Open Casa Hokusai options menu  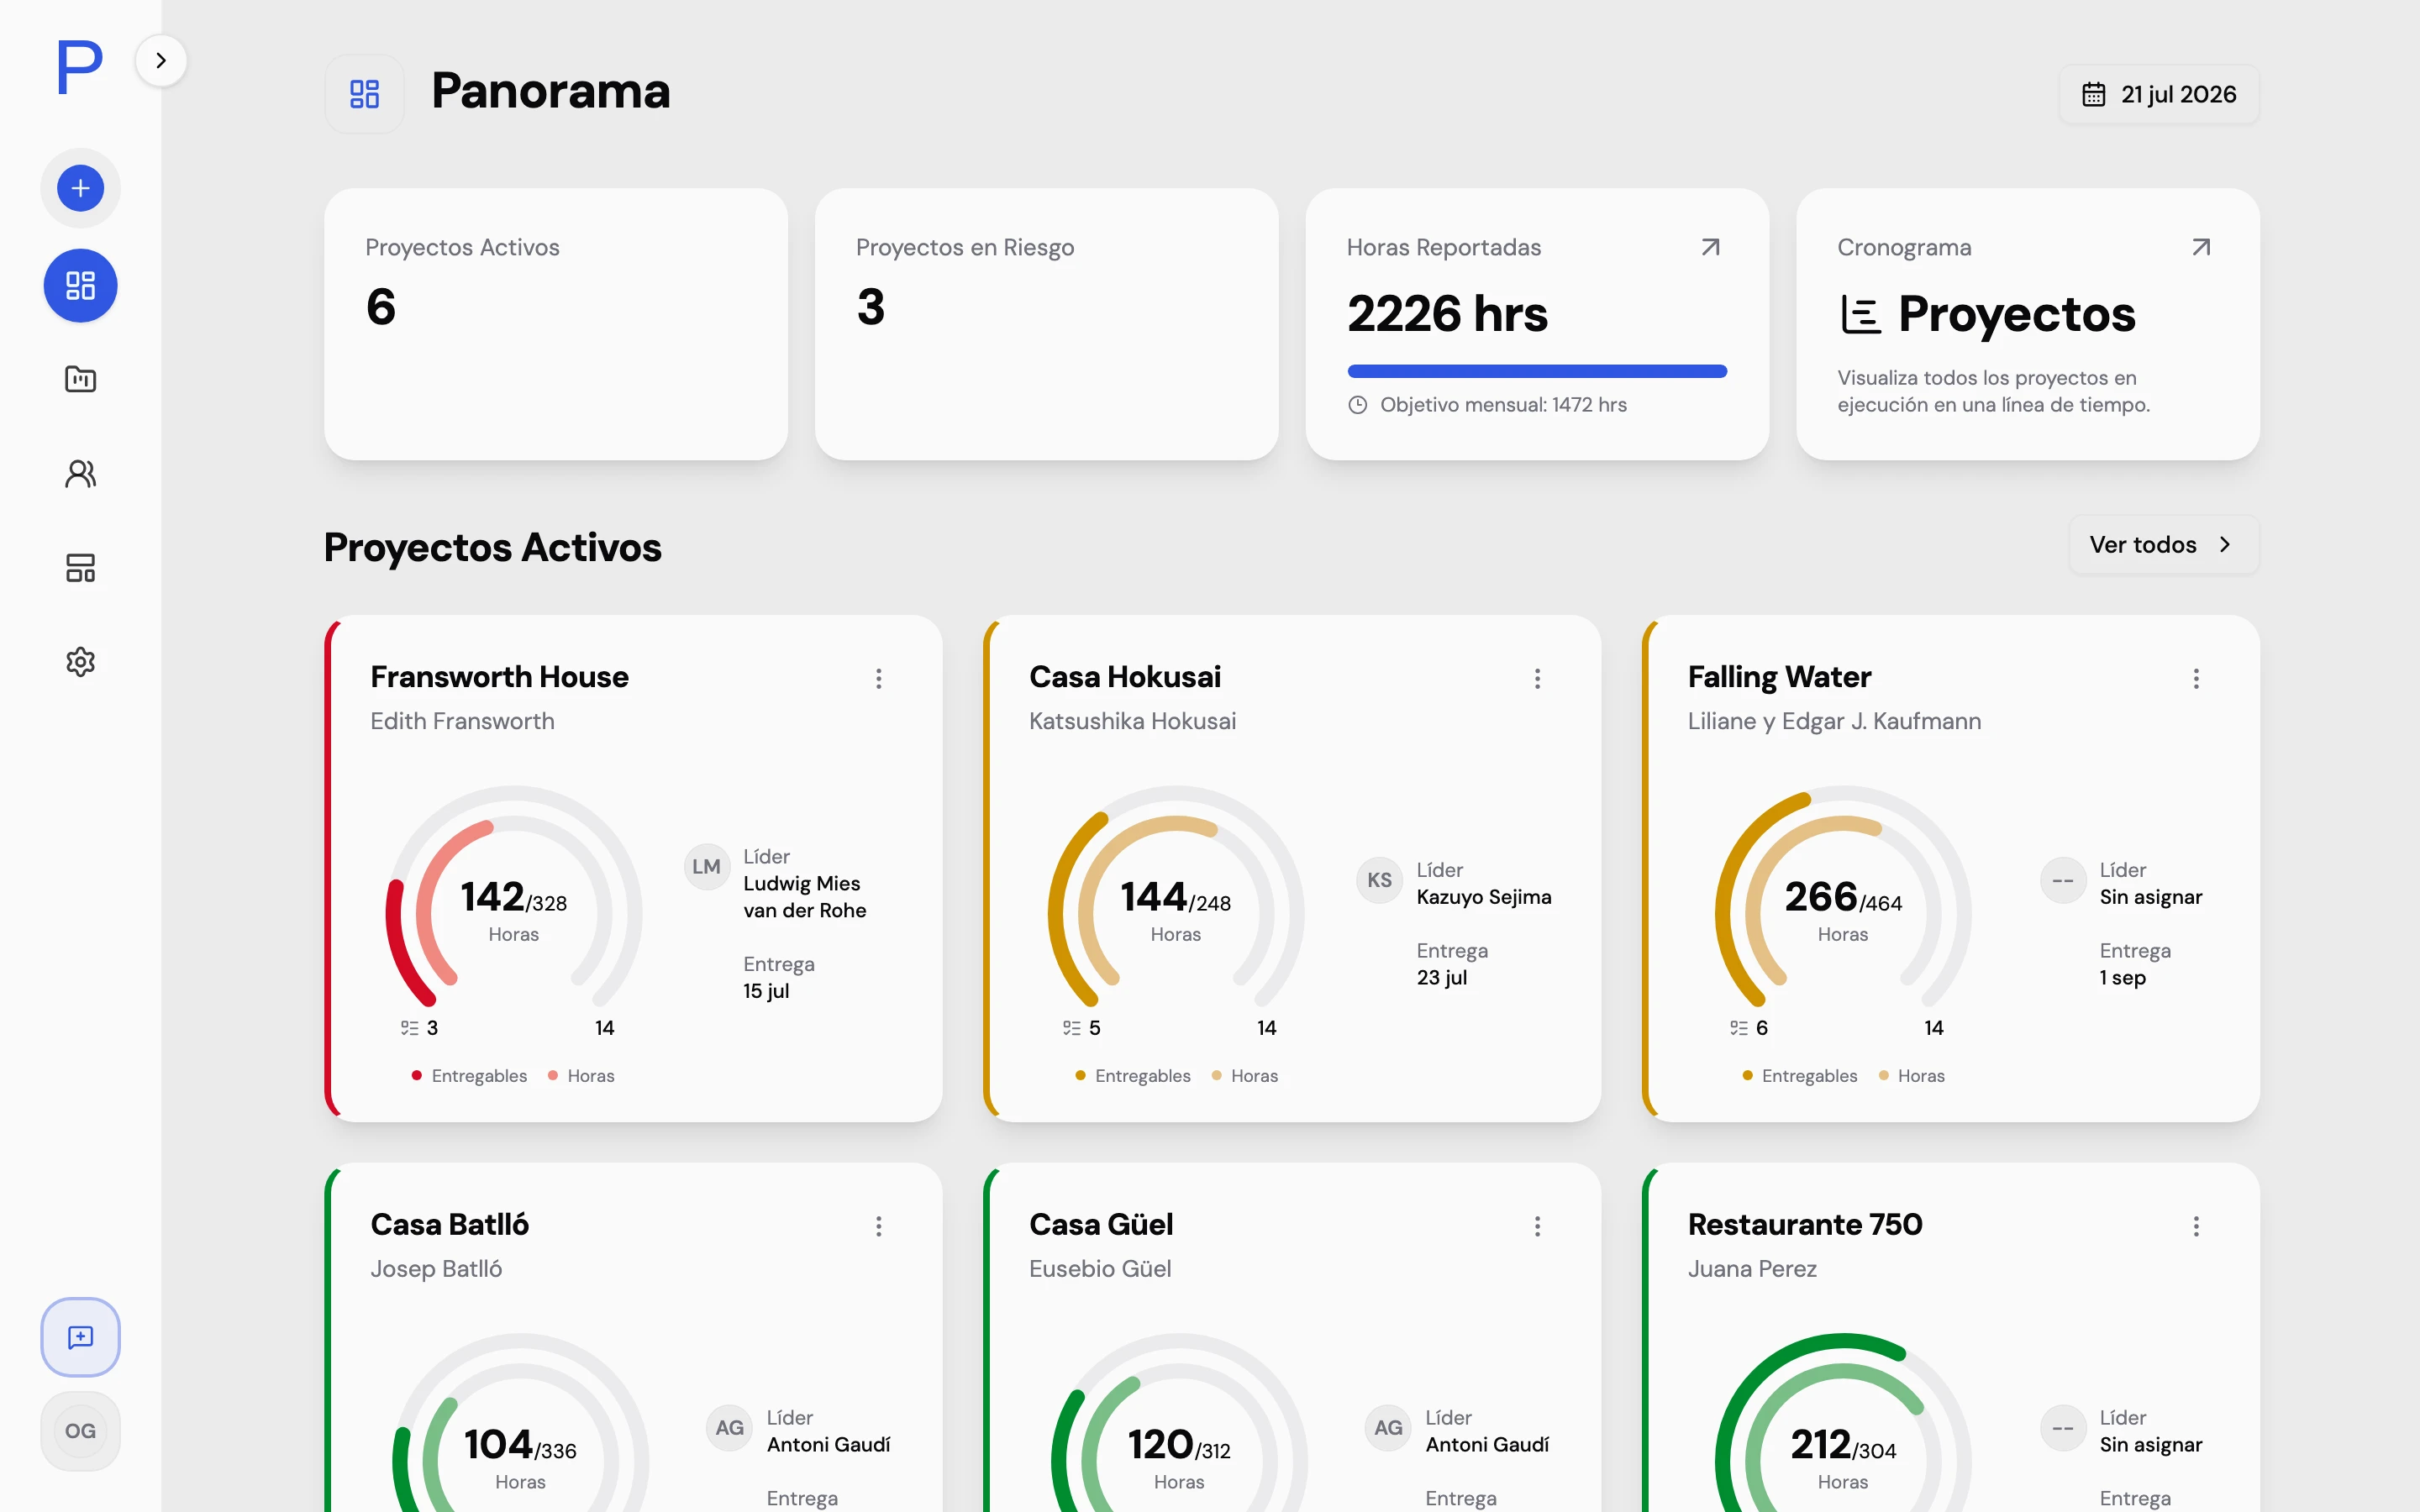(x=1538, y=679)
